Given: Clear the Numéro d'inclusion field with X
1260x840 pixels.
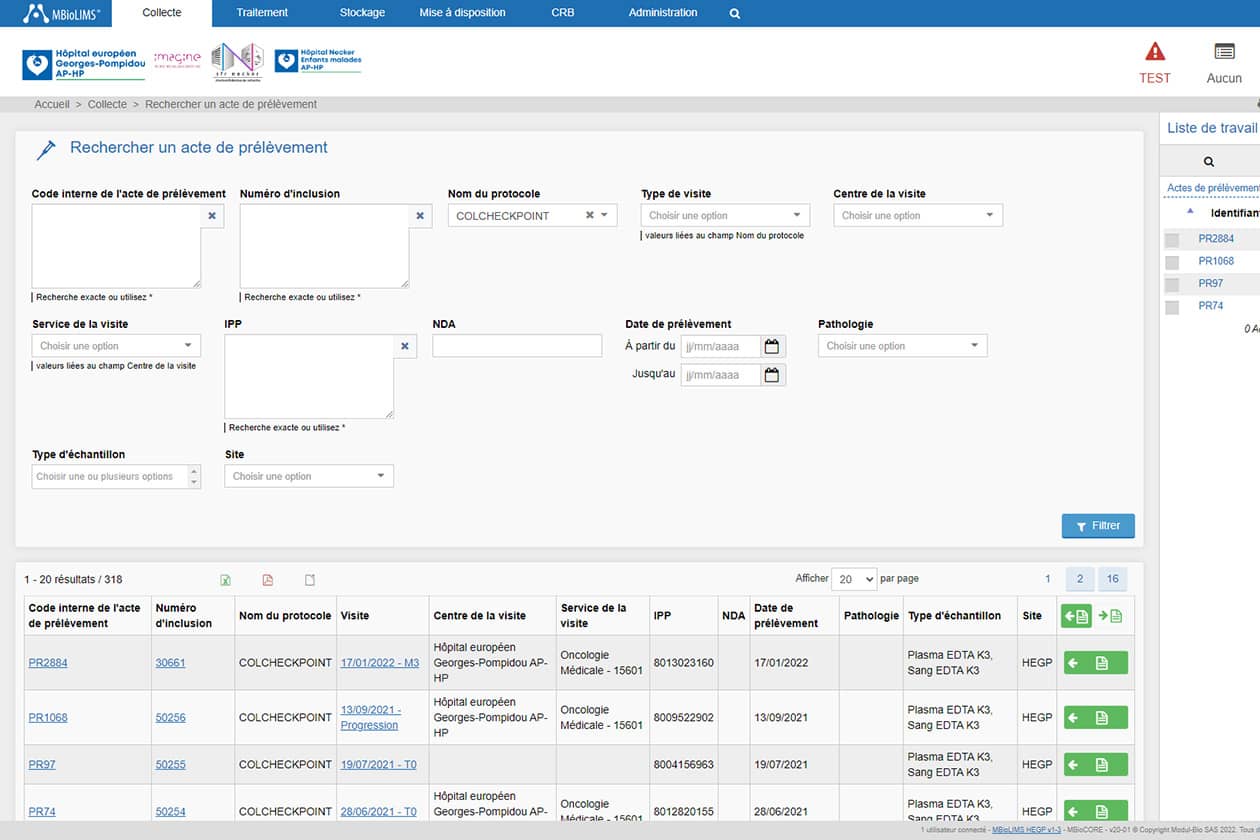Looking at the screenshot, I should pyautogui.click(x=420, y=215).
